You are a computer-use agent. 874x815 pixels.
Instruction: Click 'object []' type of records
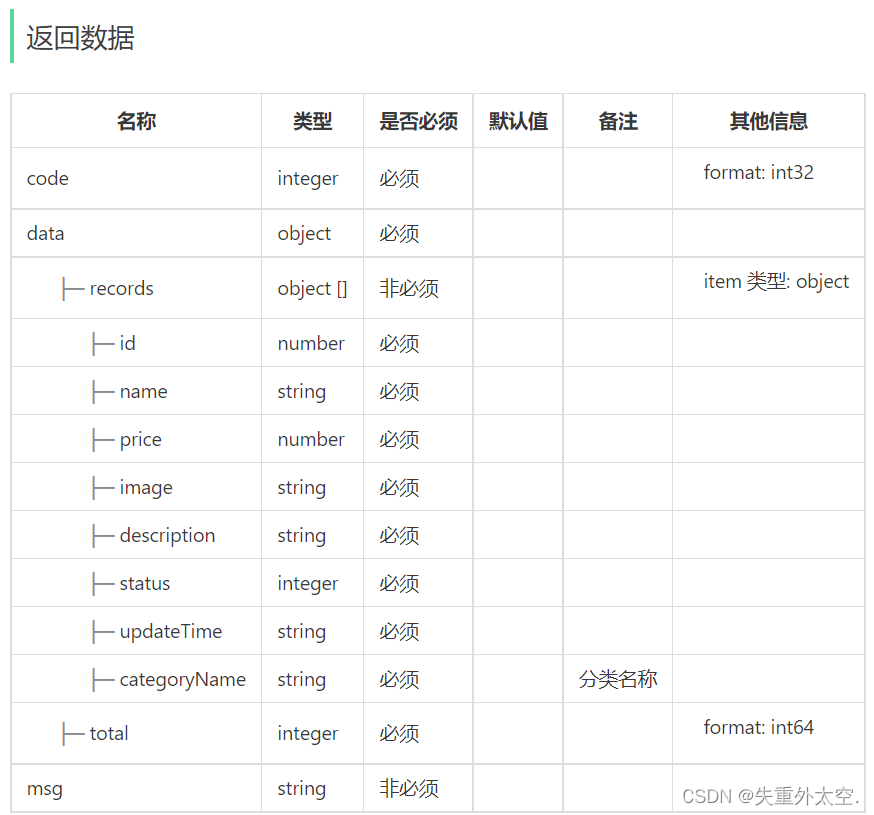point(313,288)
